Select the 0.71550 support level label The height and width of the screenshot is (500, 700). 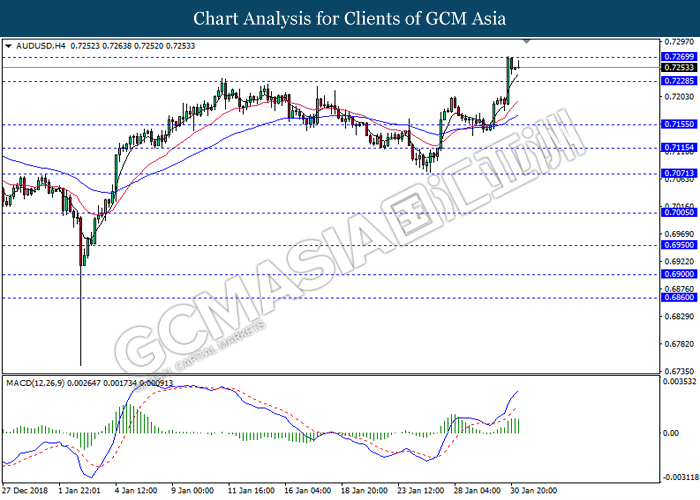click(x=679, y=124)
